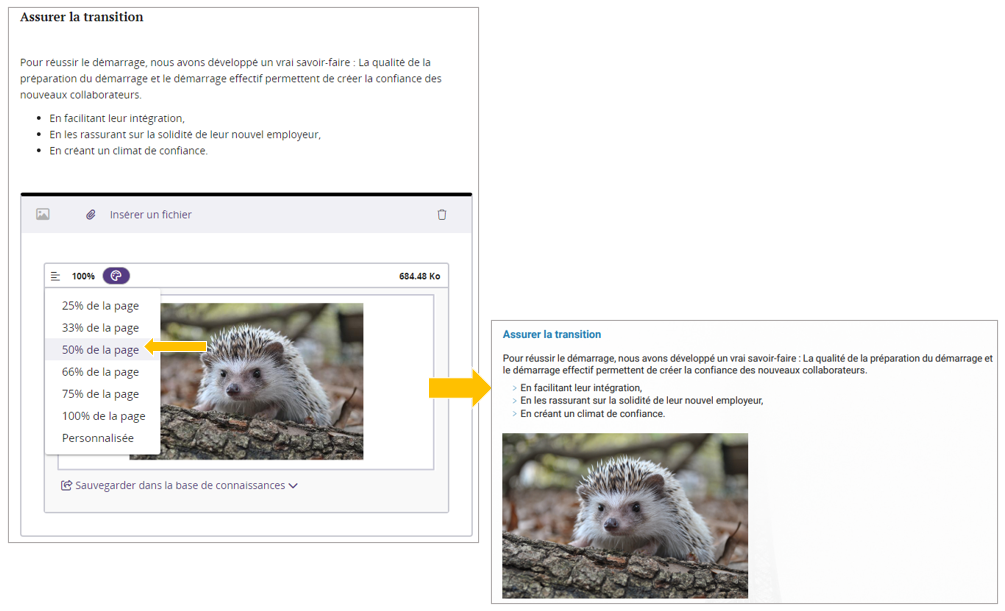The width and height of the screenshot is (1005, 611).
Task: Expand the chevron after "base de connaissances"
Action: pyautogui.click(x=293, y=486)
